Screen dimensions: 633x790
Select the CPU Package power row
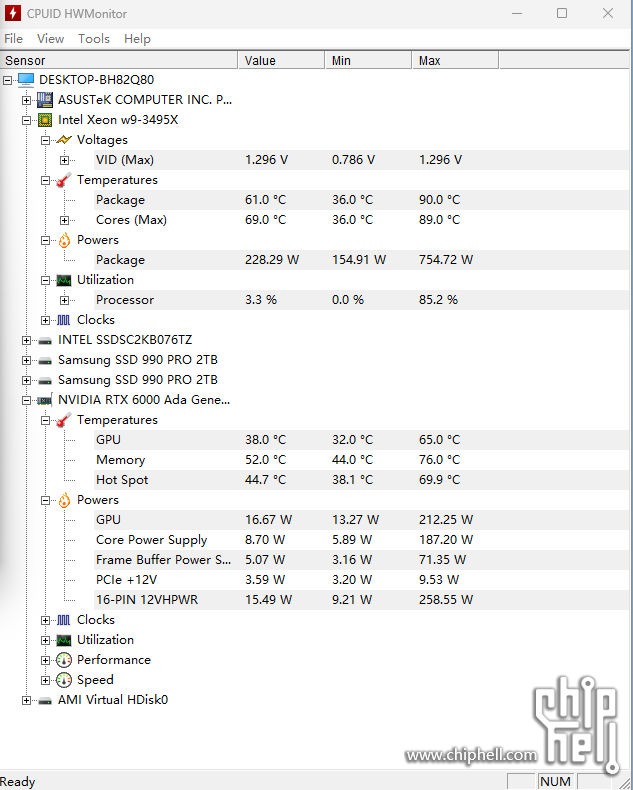click(362, 260)
